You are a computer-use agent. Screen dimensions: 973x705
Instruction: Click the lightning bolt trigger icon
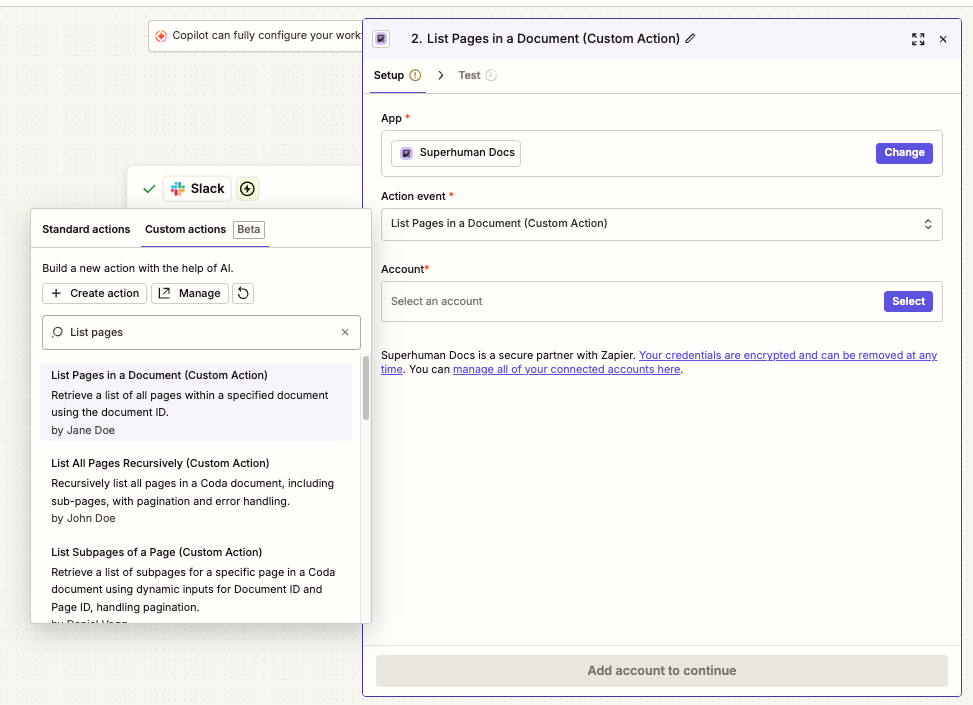click(248, 189)
